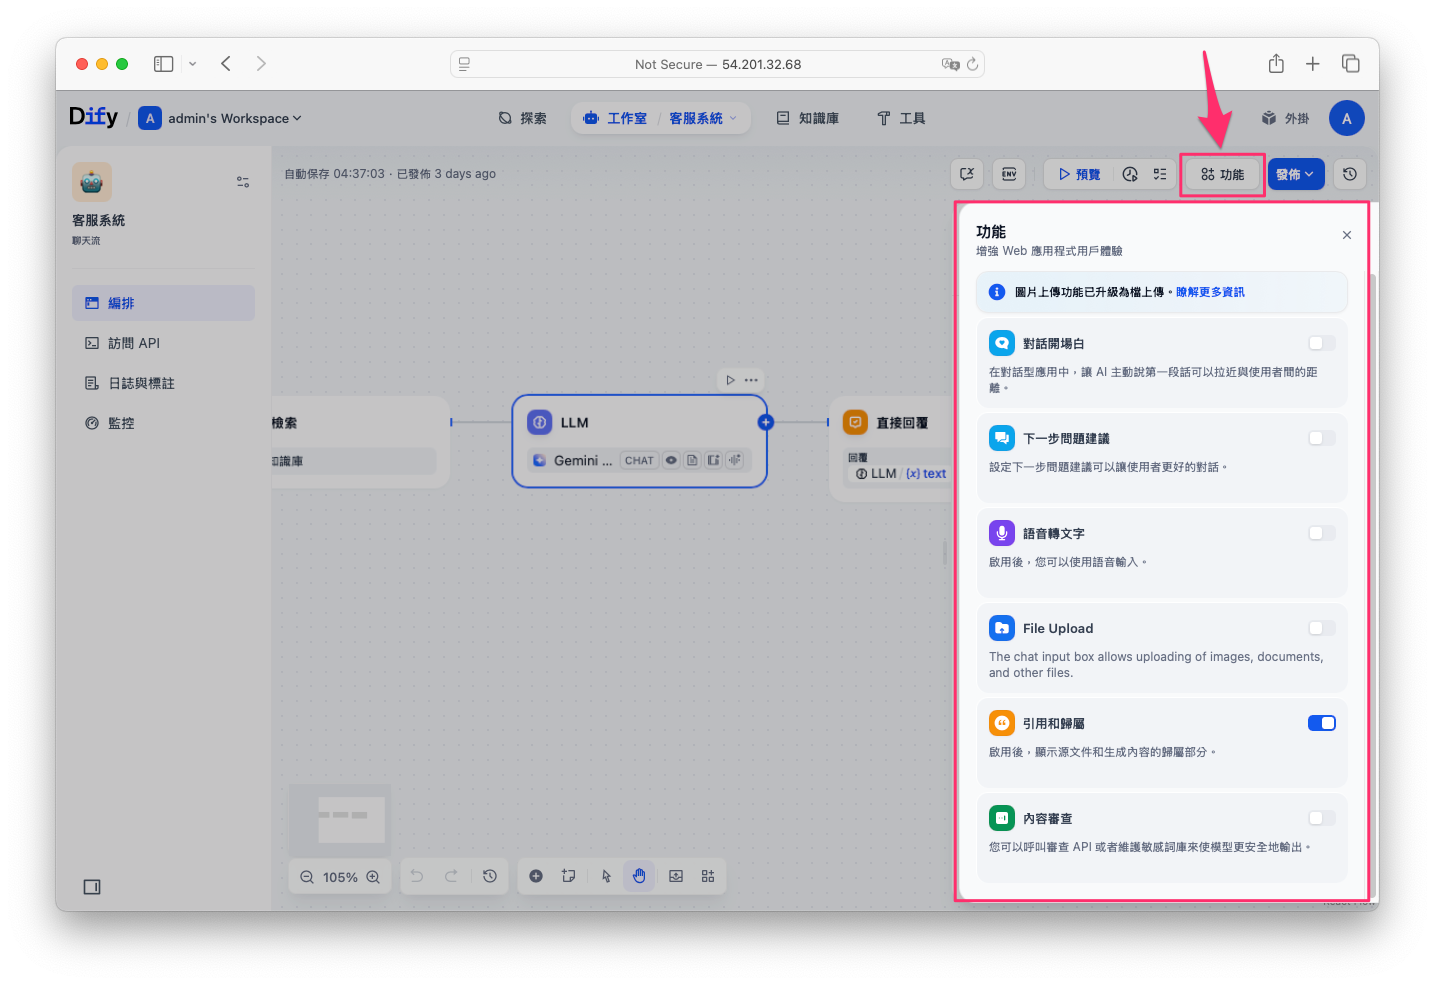Click organize nodes layout icon

point(708,876)
